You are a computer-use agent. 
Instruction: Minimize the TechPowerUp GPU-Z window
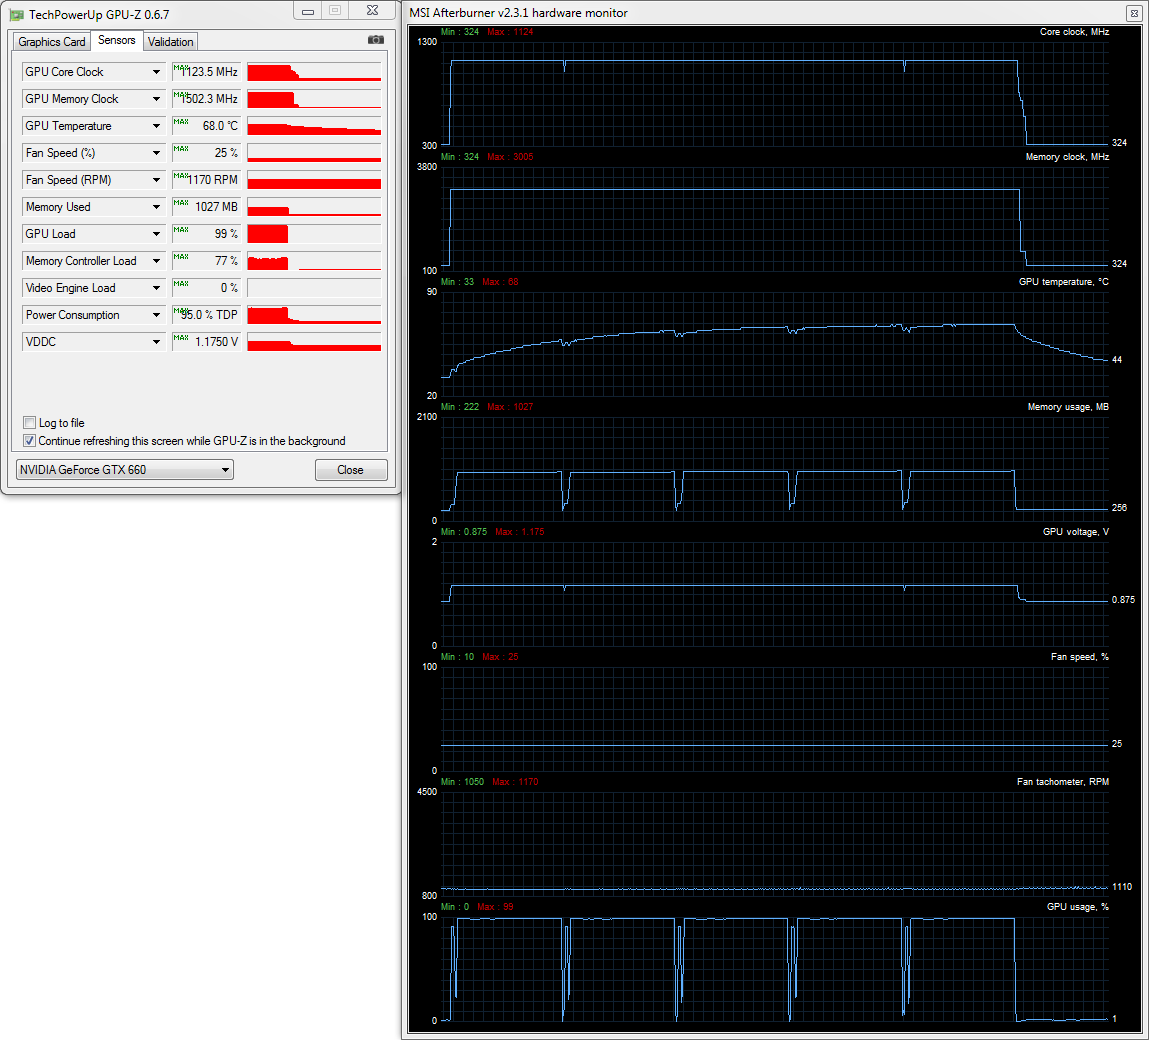coord(307,11)
